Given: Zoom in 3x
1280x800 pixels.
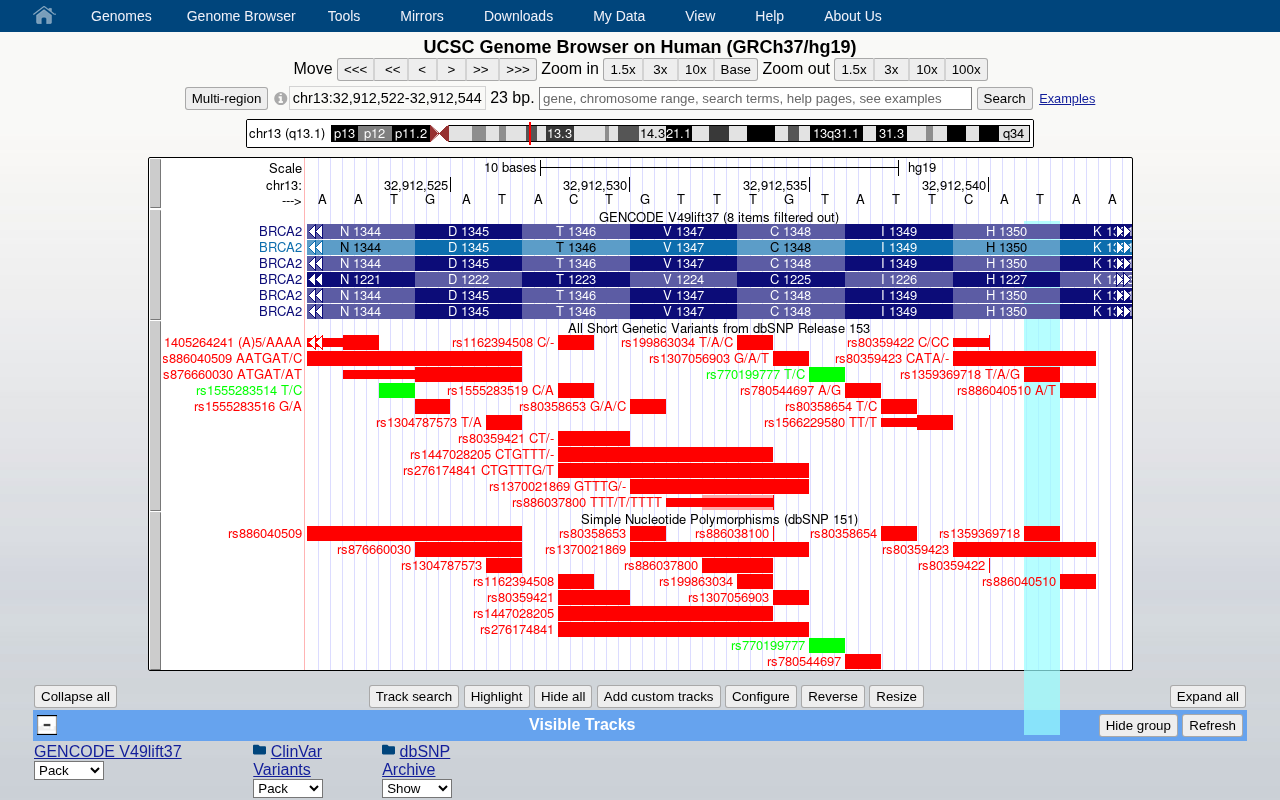Looking at the screenshot, I should pyautogui.click(x=660, y=69).
